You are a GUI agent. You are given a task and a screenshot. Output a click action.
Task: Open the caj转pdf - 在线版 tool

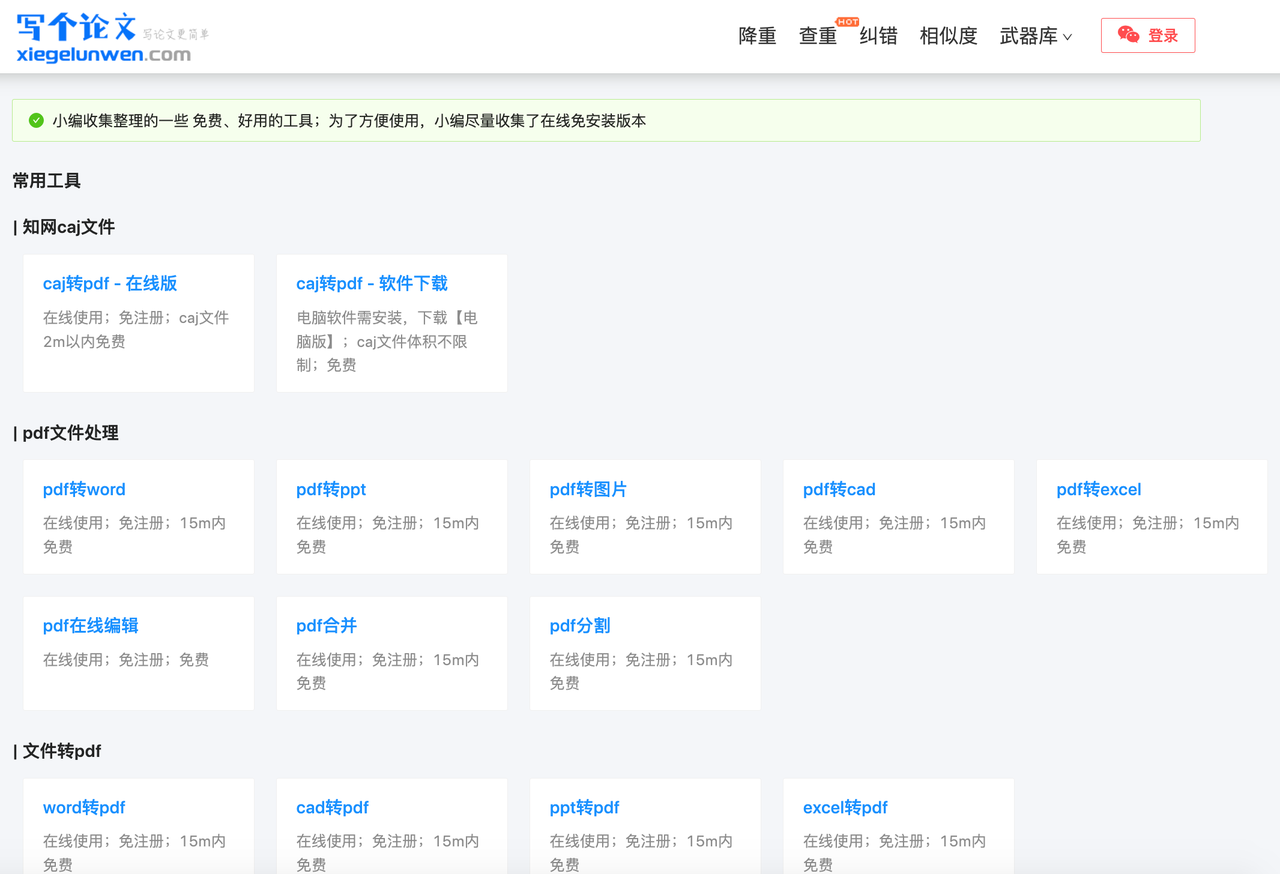[x=109, y=283]
